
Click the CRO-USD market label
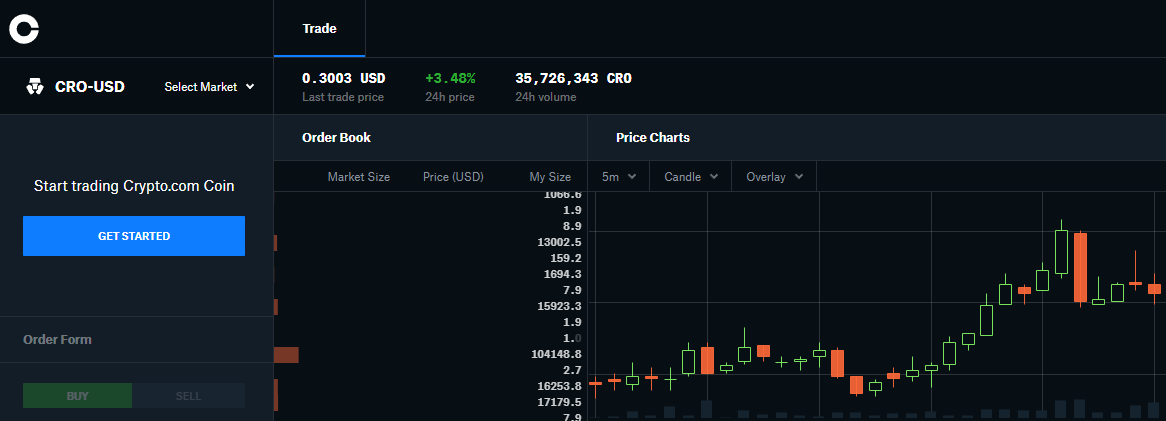pyautogui.click(x=90, y=87)
